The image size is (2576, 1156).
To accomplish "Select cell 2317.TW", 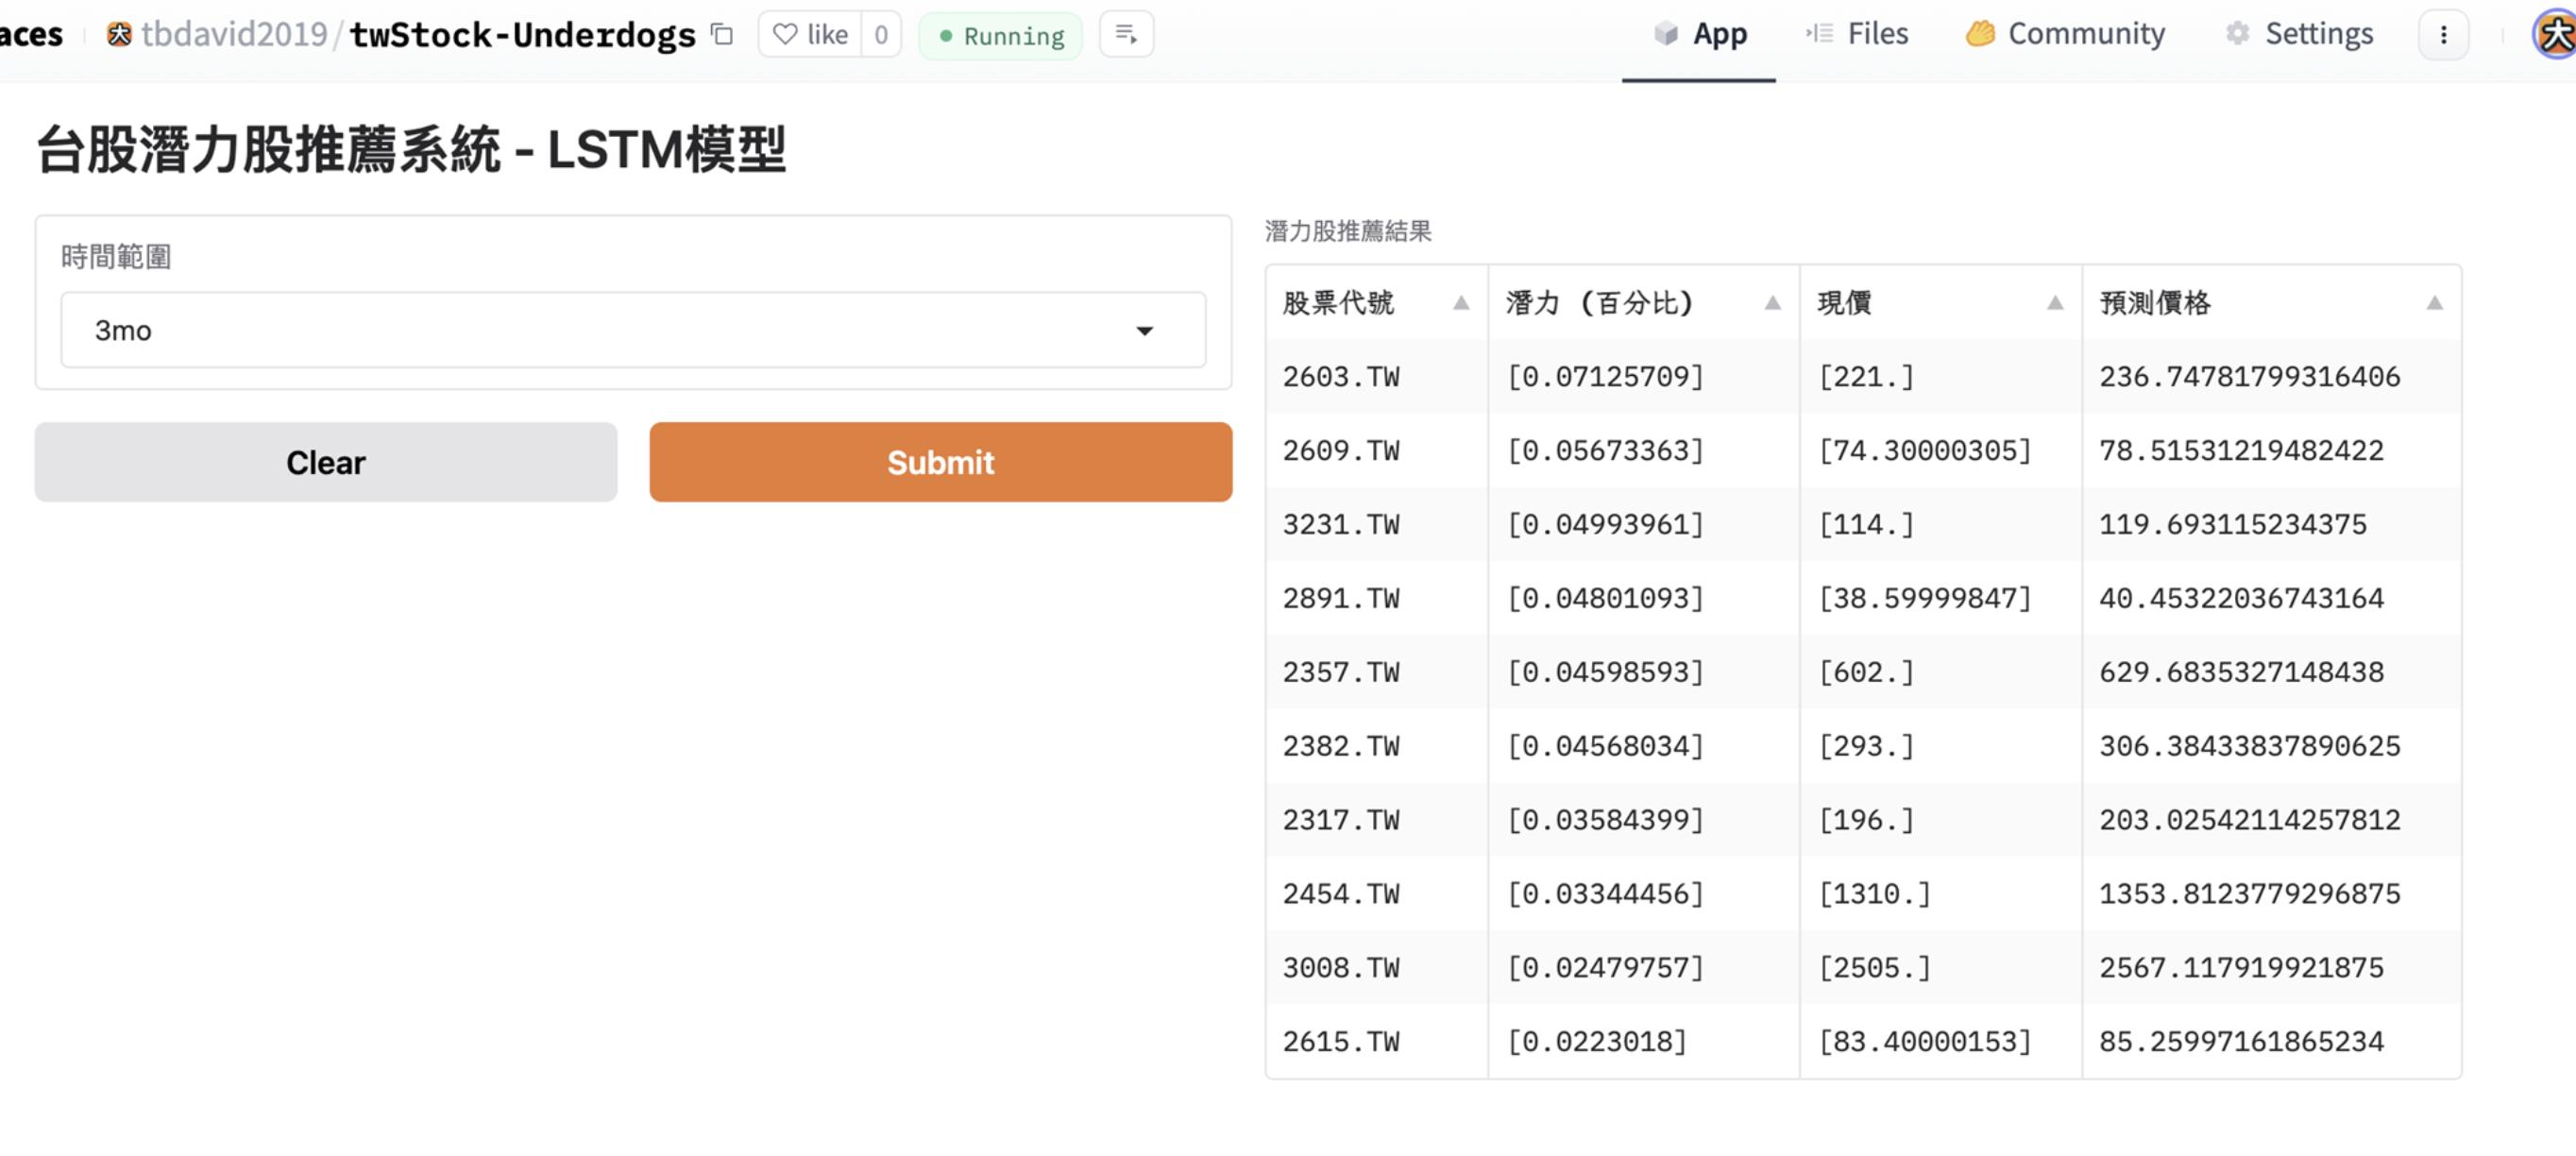I will (1376, 820).
